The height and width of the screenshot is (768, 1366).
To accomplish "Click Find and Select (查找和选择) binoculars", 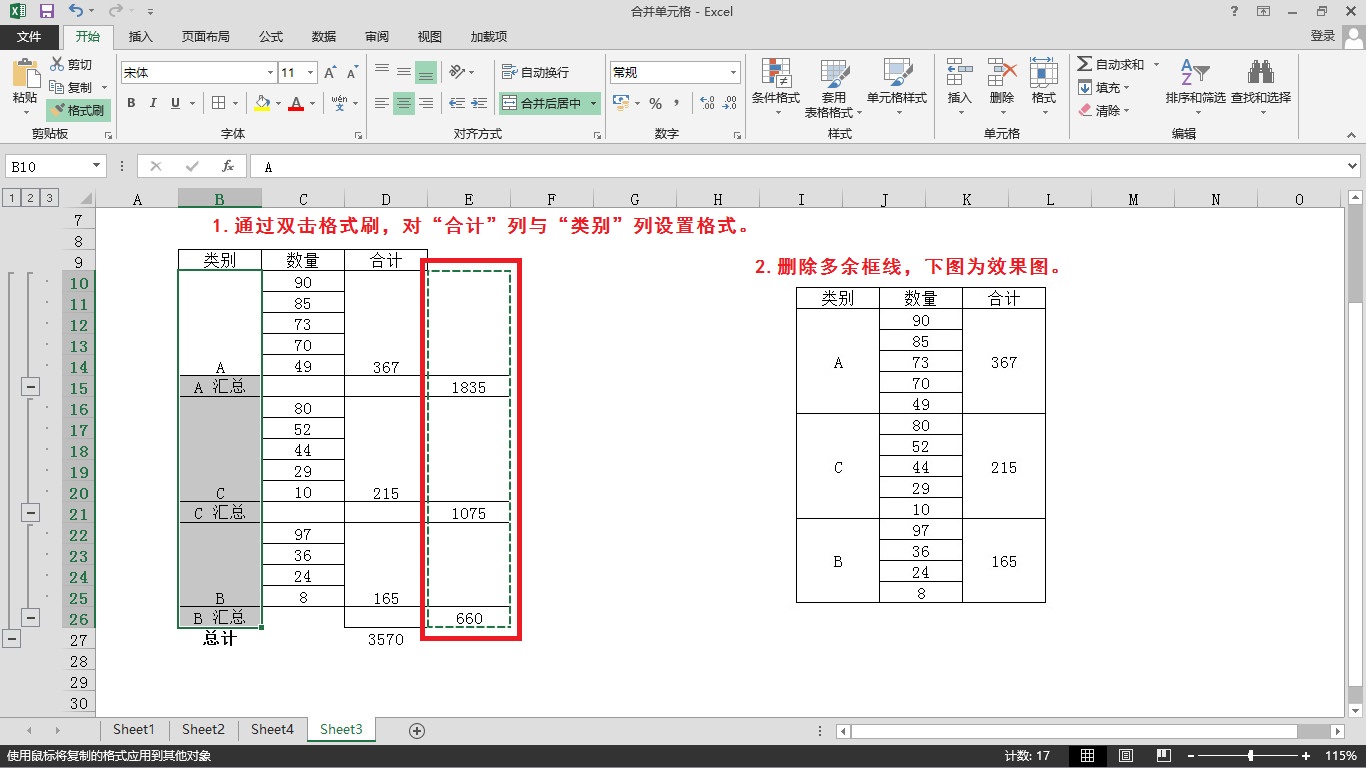I will click(x=1261, y=73).
